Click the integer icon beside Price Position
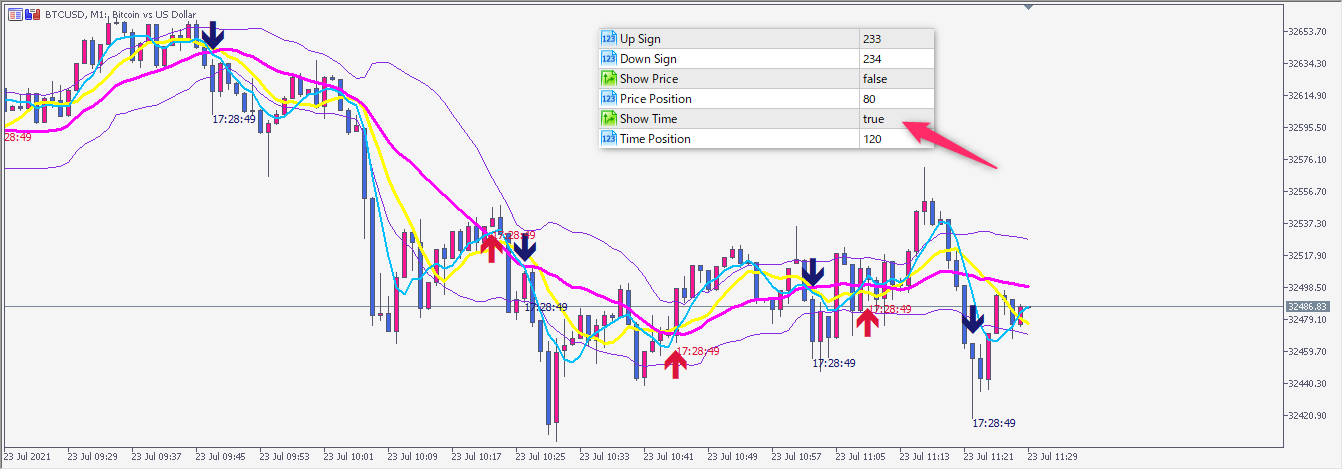1343x470 pixels. (608, 99)
